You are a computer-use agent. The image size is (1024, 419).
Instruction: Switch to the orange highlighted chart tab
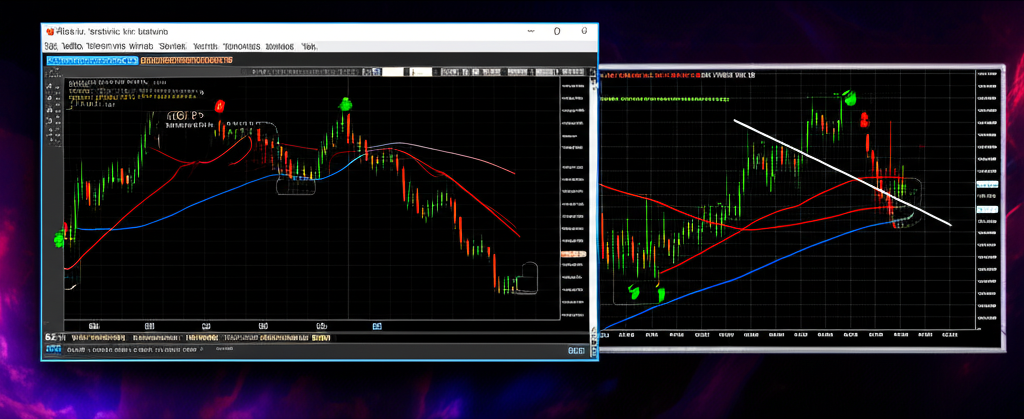click(x=185, y=60)
